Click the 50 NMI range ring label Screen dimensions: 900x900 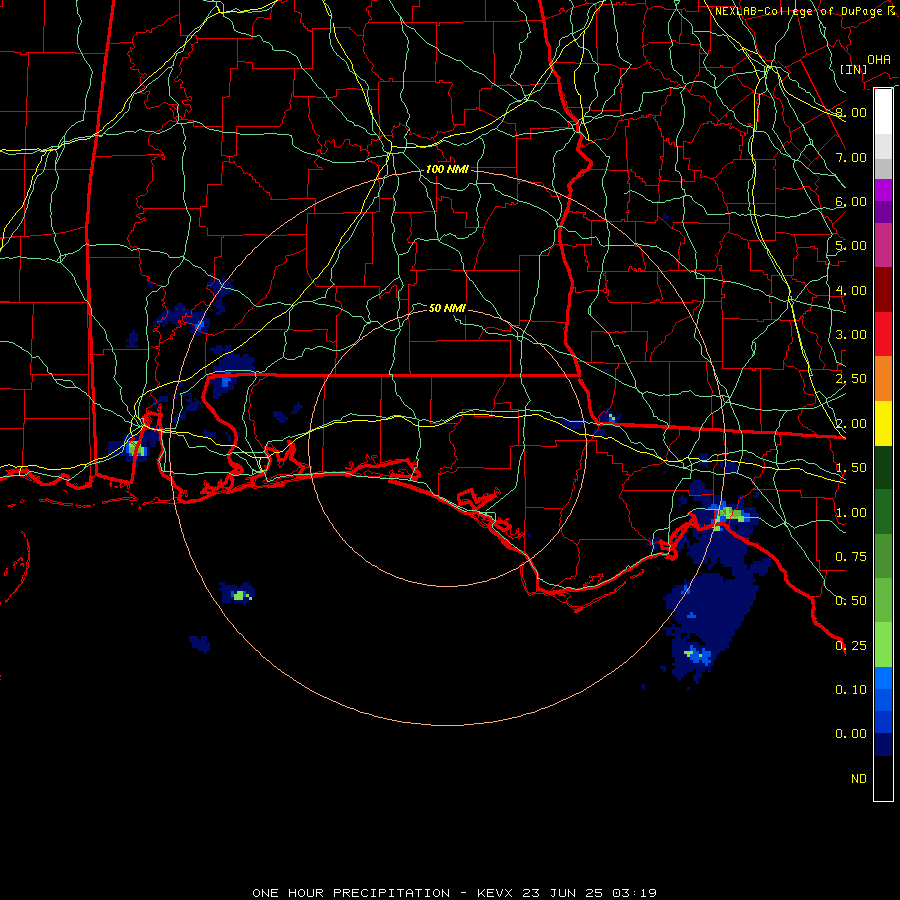click(447, 308)
